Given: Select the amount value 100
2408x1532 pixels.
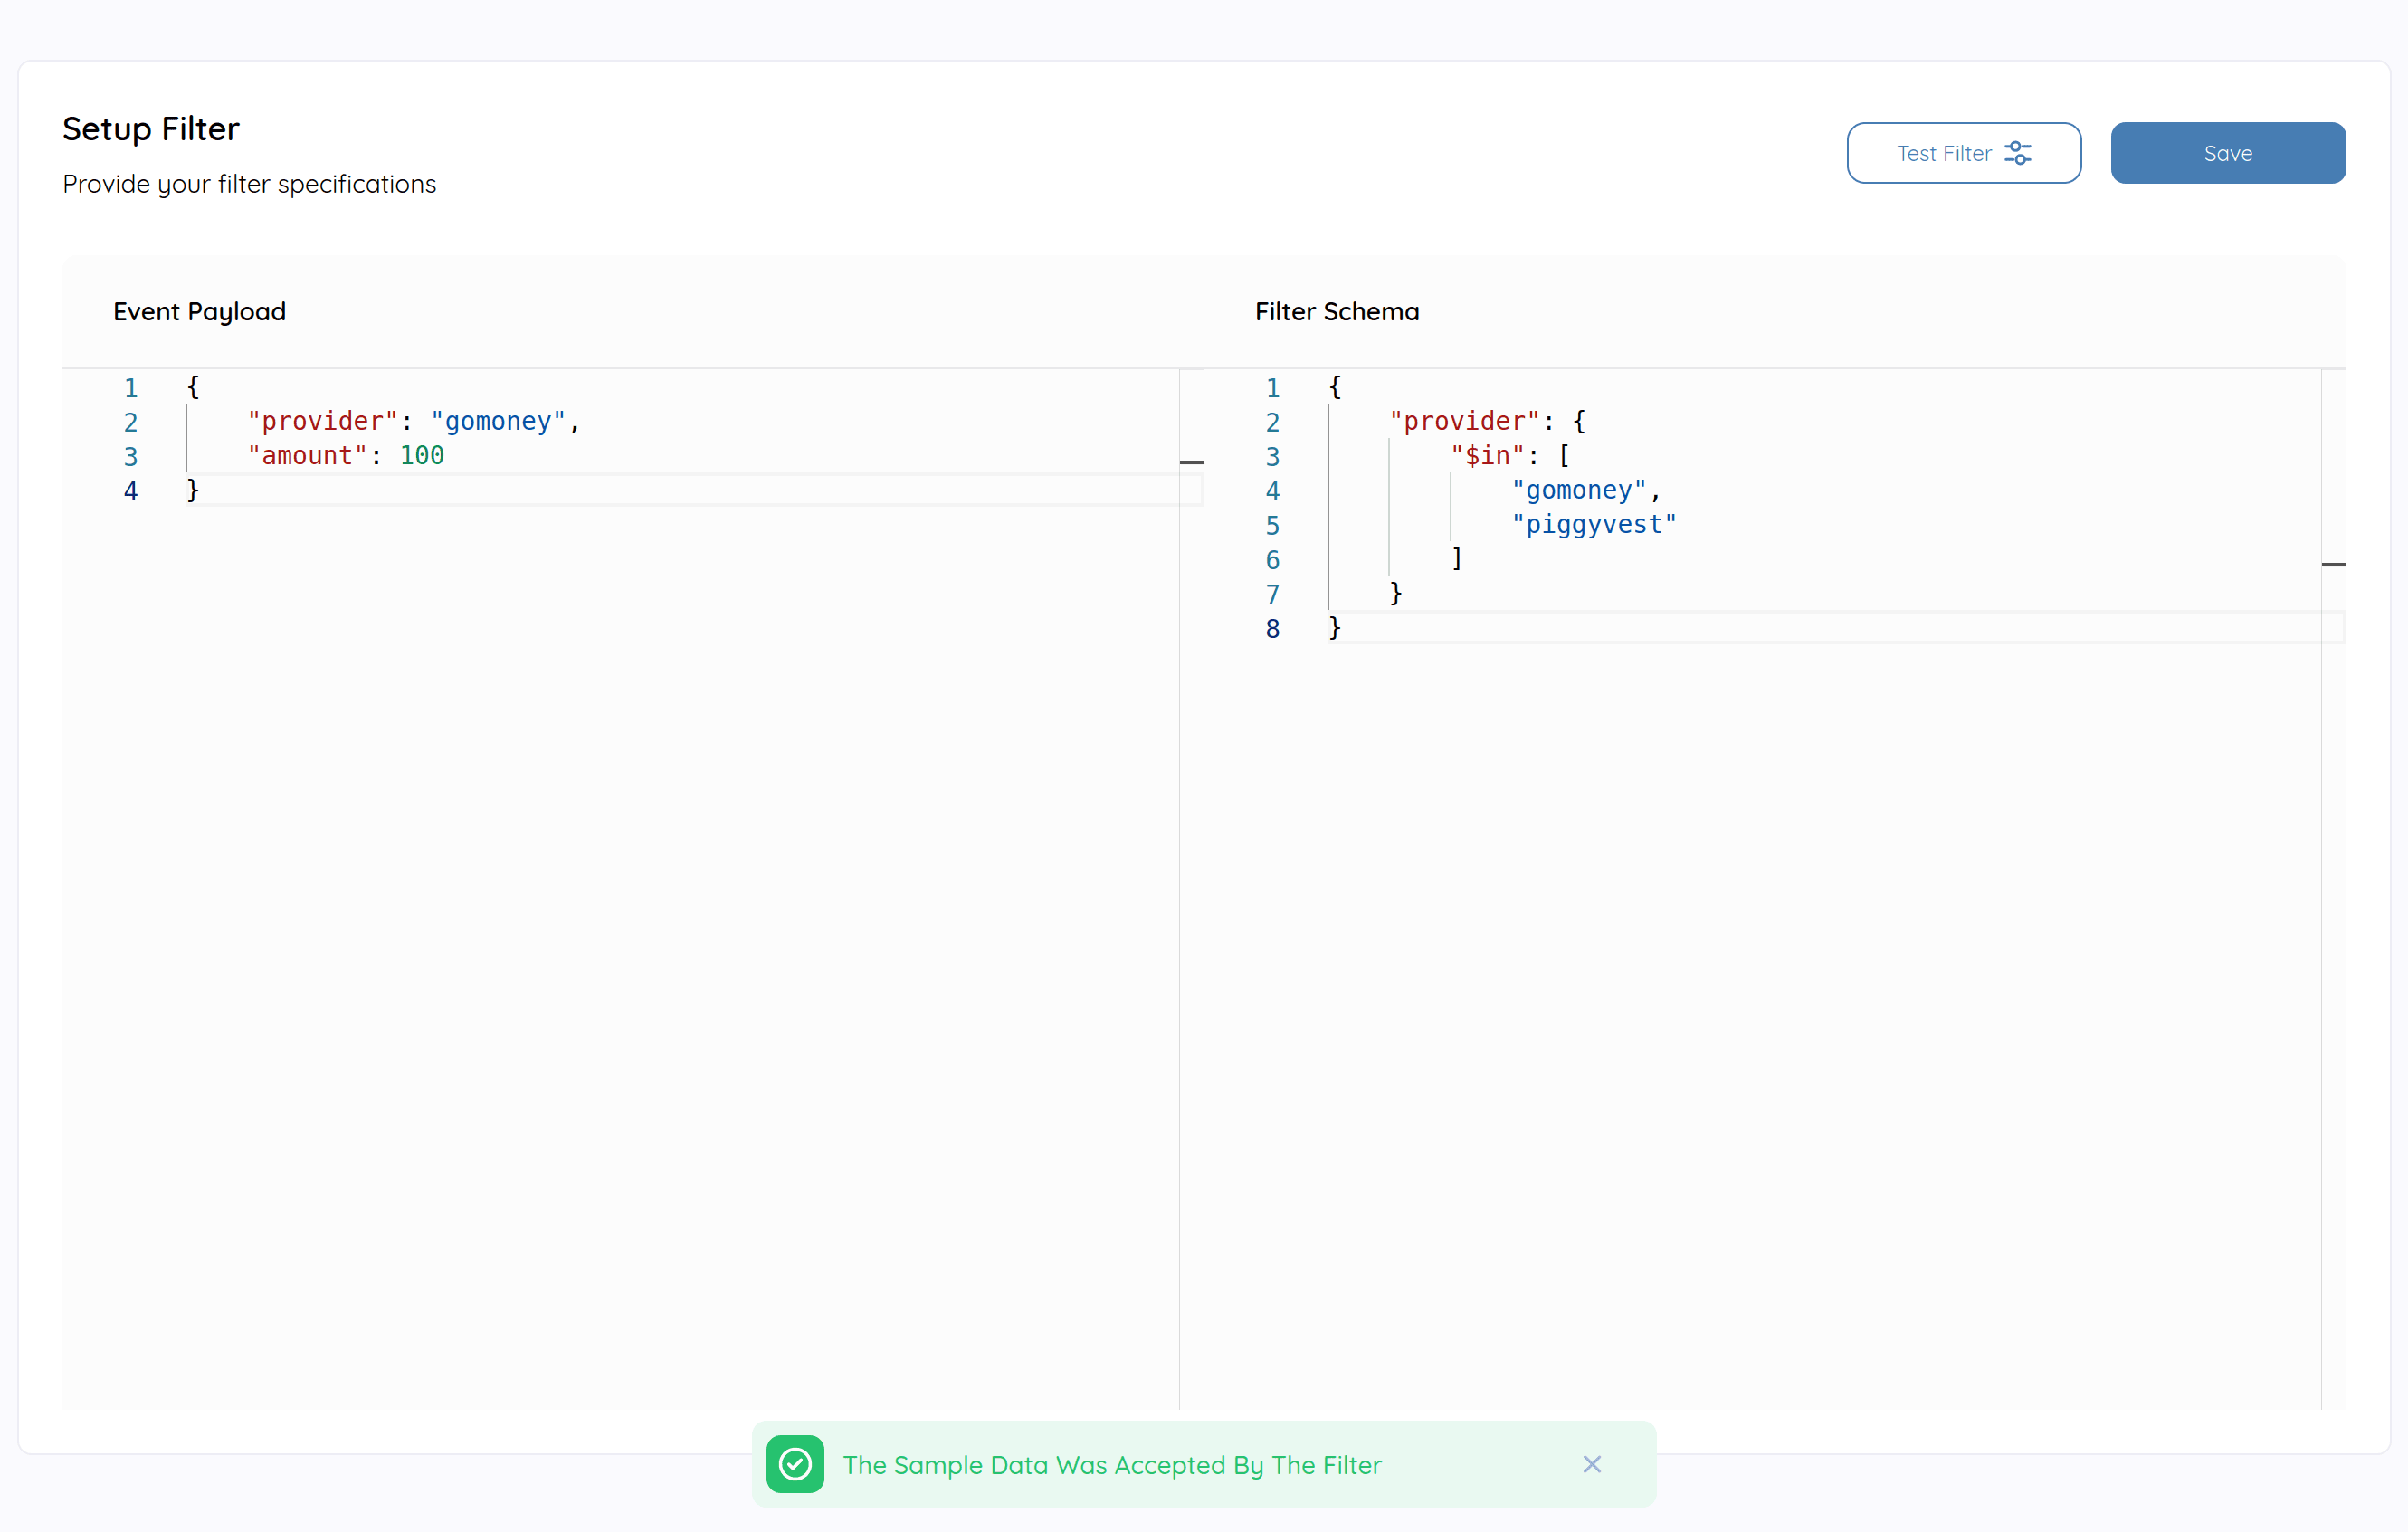Looking at the screenshot, I should (421, 455).
